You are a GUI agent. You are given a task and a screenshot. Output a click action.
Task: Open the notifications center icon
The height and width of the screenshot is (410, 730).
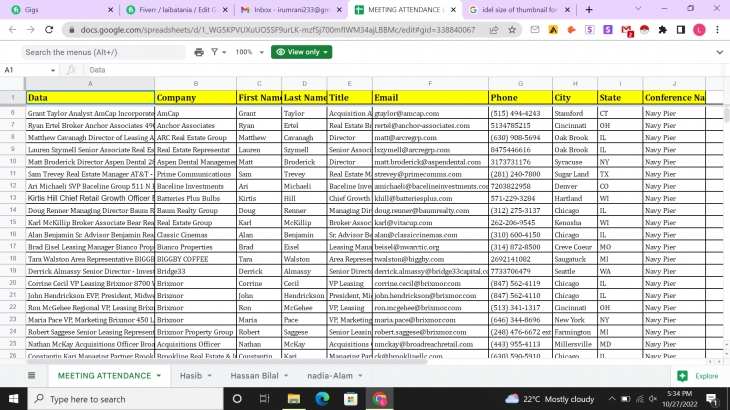click(x=711, y=399)
